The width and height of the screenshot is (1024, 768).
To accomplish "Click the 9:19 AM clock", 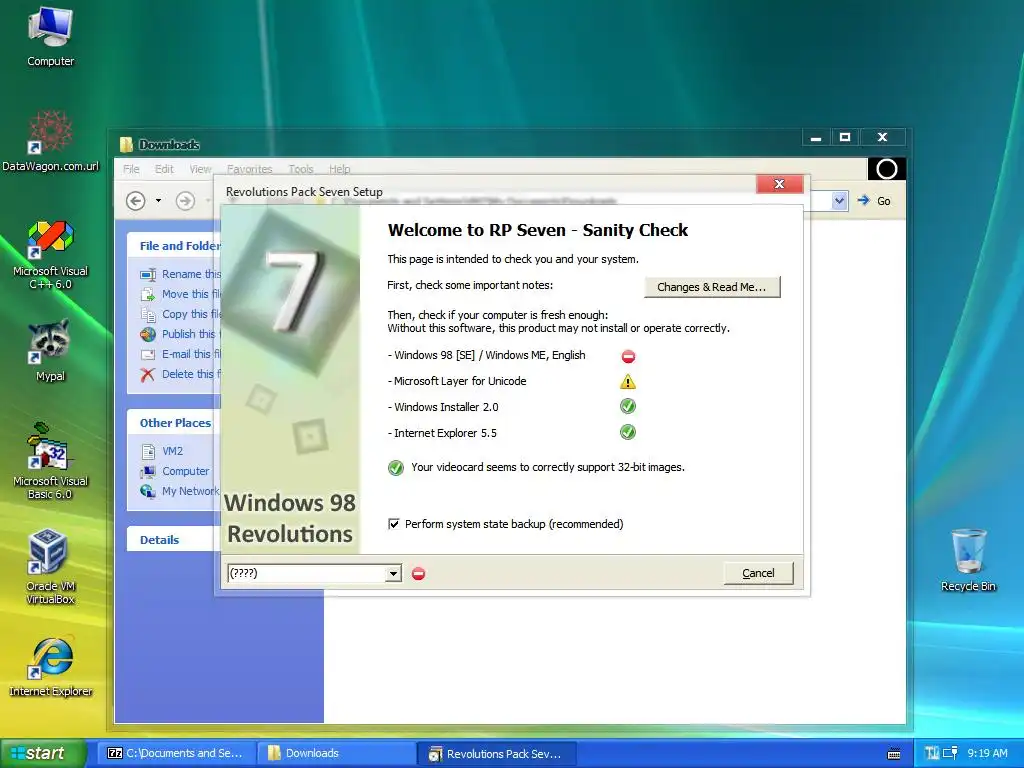I will [987, 754].
